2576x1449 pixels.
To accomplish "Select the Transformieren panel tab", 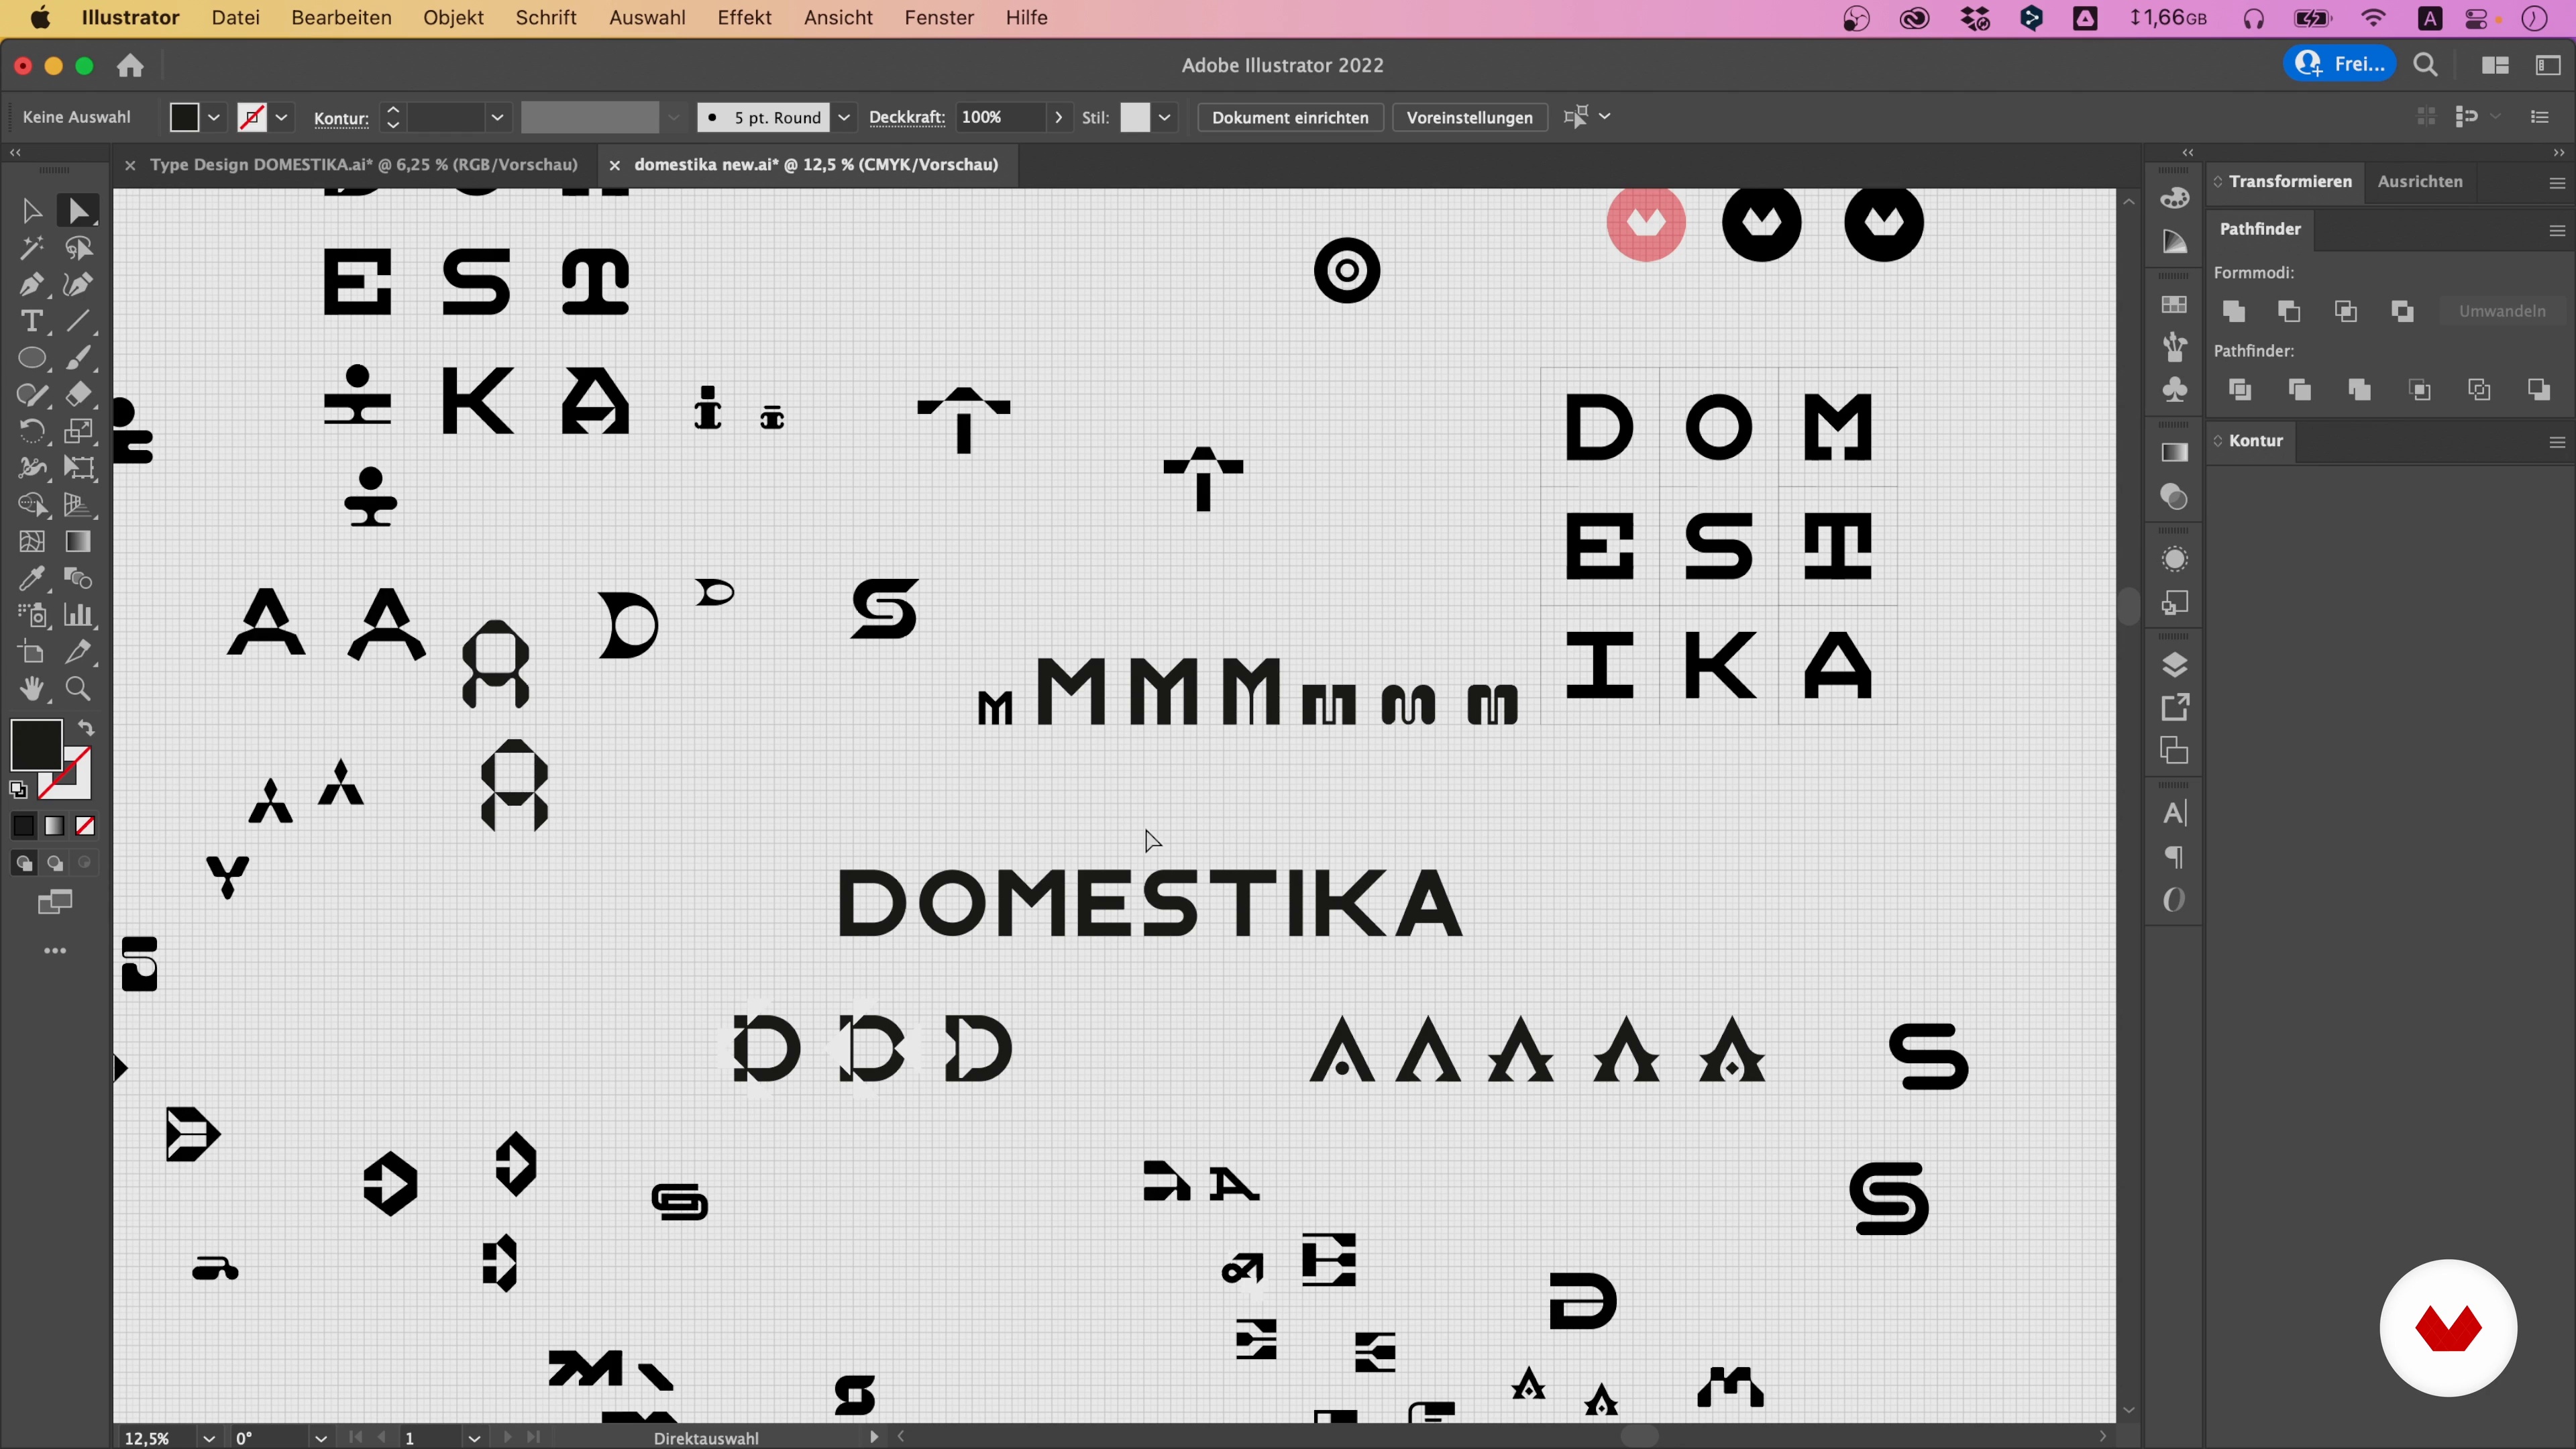I will [2290, 182].
